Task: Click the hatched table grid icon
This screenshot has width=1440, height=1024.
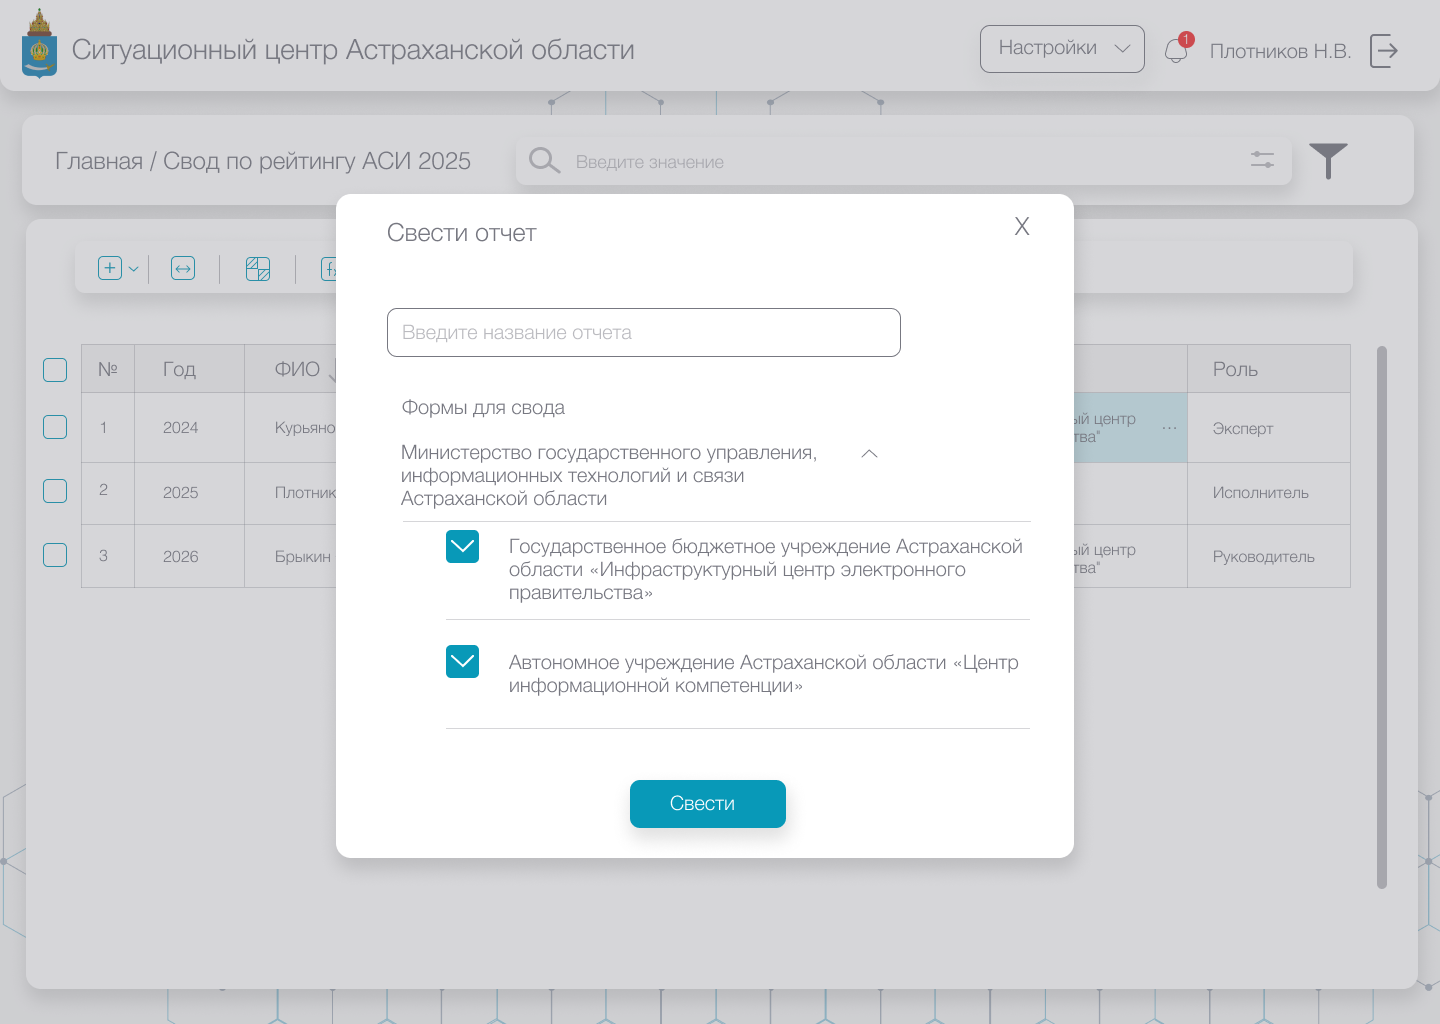Action: 258,268
